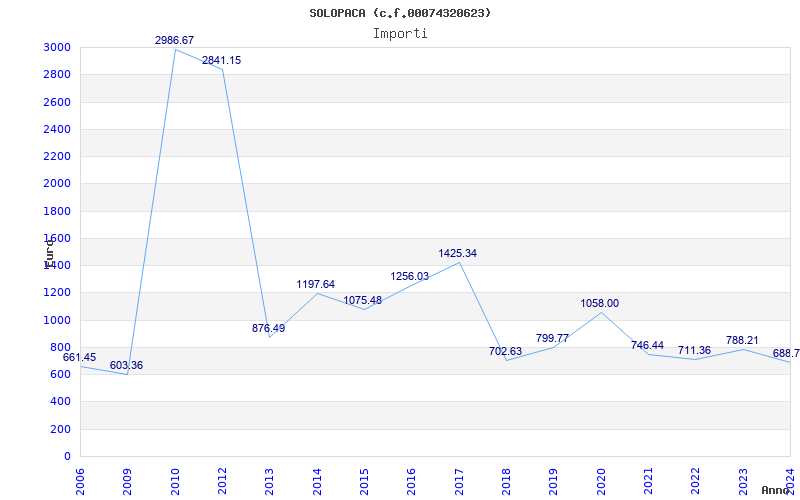Select data label 1256.03
Viewport: 800px width, 500px height.
click(410, 277)
